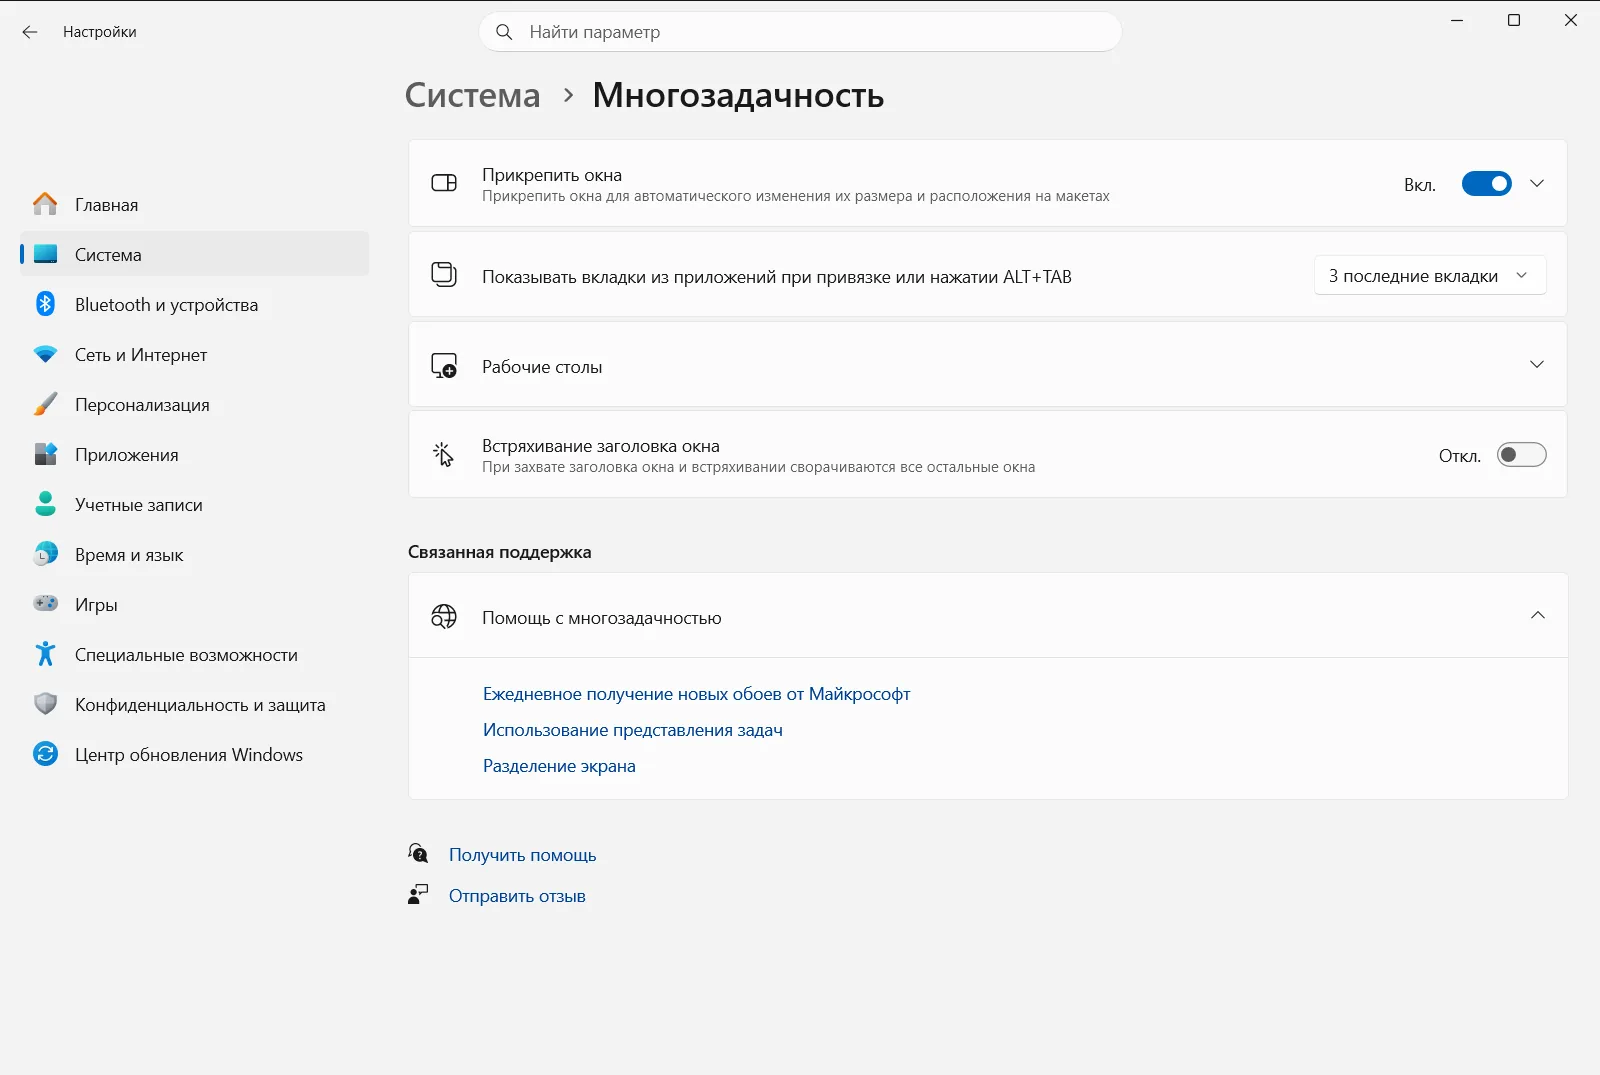This screenshot has width=1600, height=1075.
Task: Click the Personalization paintbrush icon
Action: click(x=45, y=404)
